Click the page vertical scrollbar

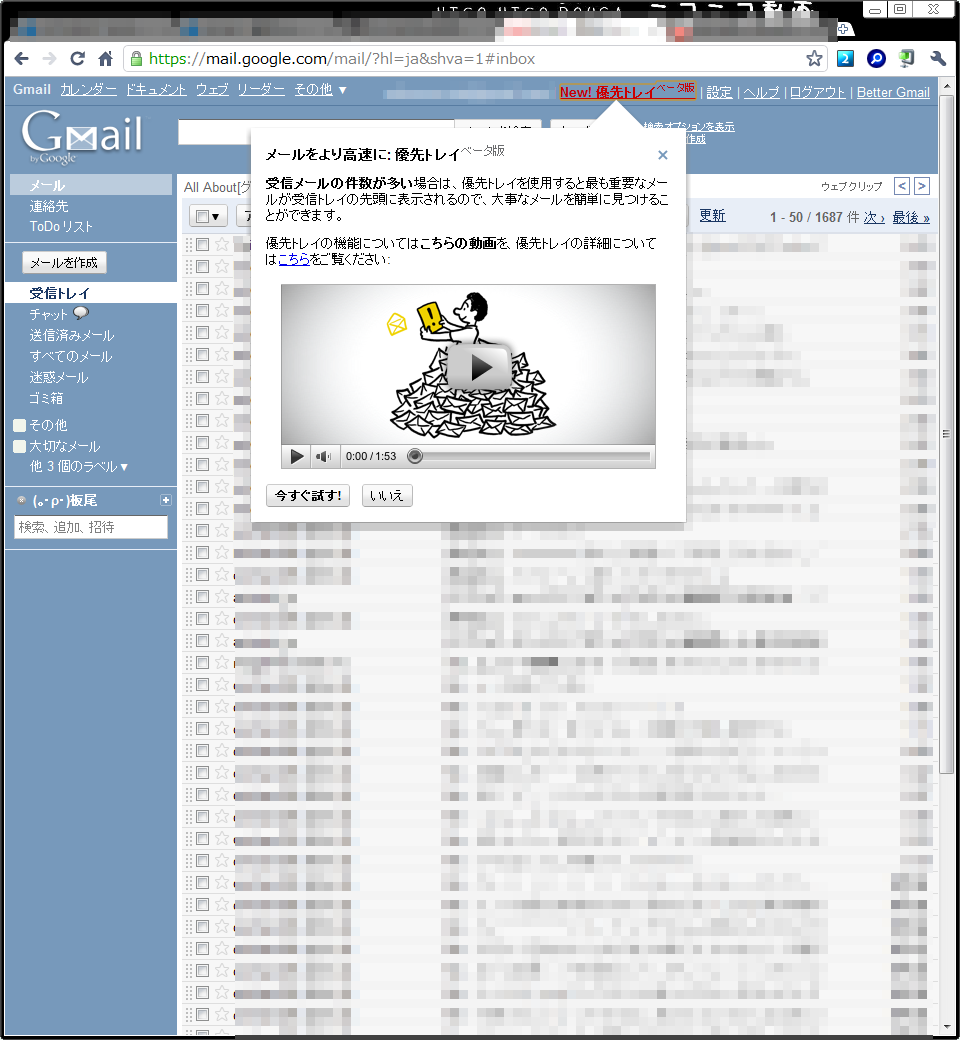click(947, 432)
